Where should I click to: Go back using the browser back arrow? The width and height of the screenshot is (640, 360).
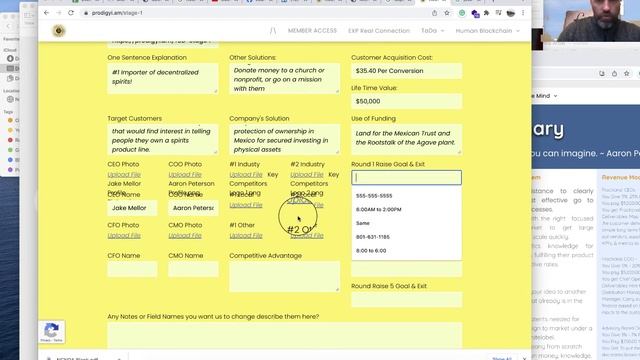(46, 13)
